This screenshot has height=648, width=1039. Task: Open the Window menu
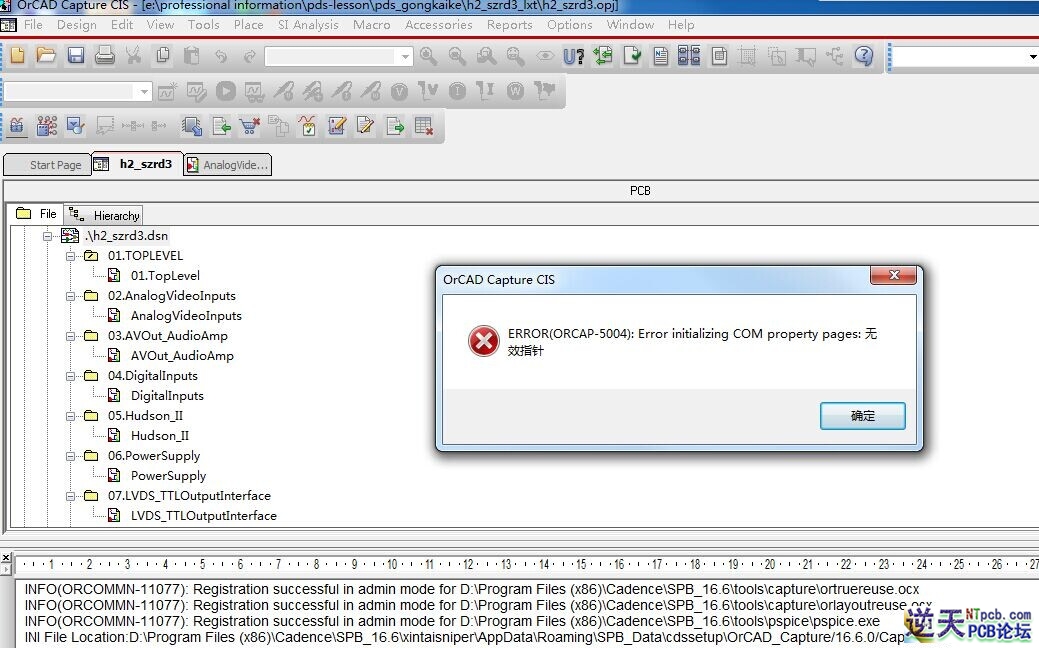629,25
